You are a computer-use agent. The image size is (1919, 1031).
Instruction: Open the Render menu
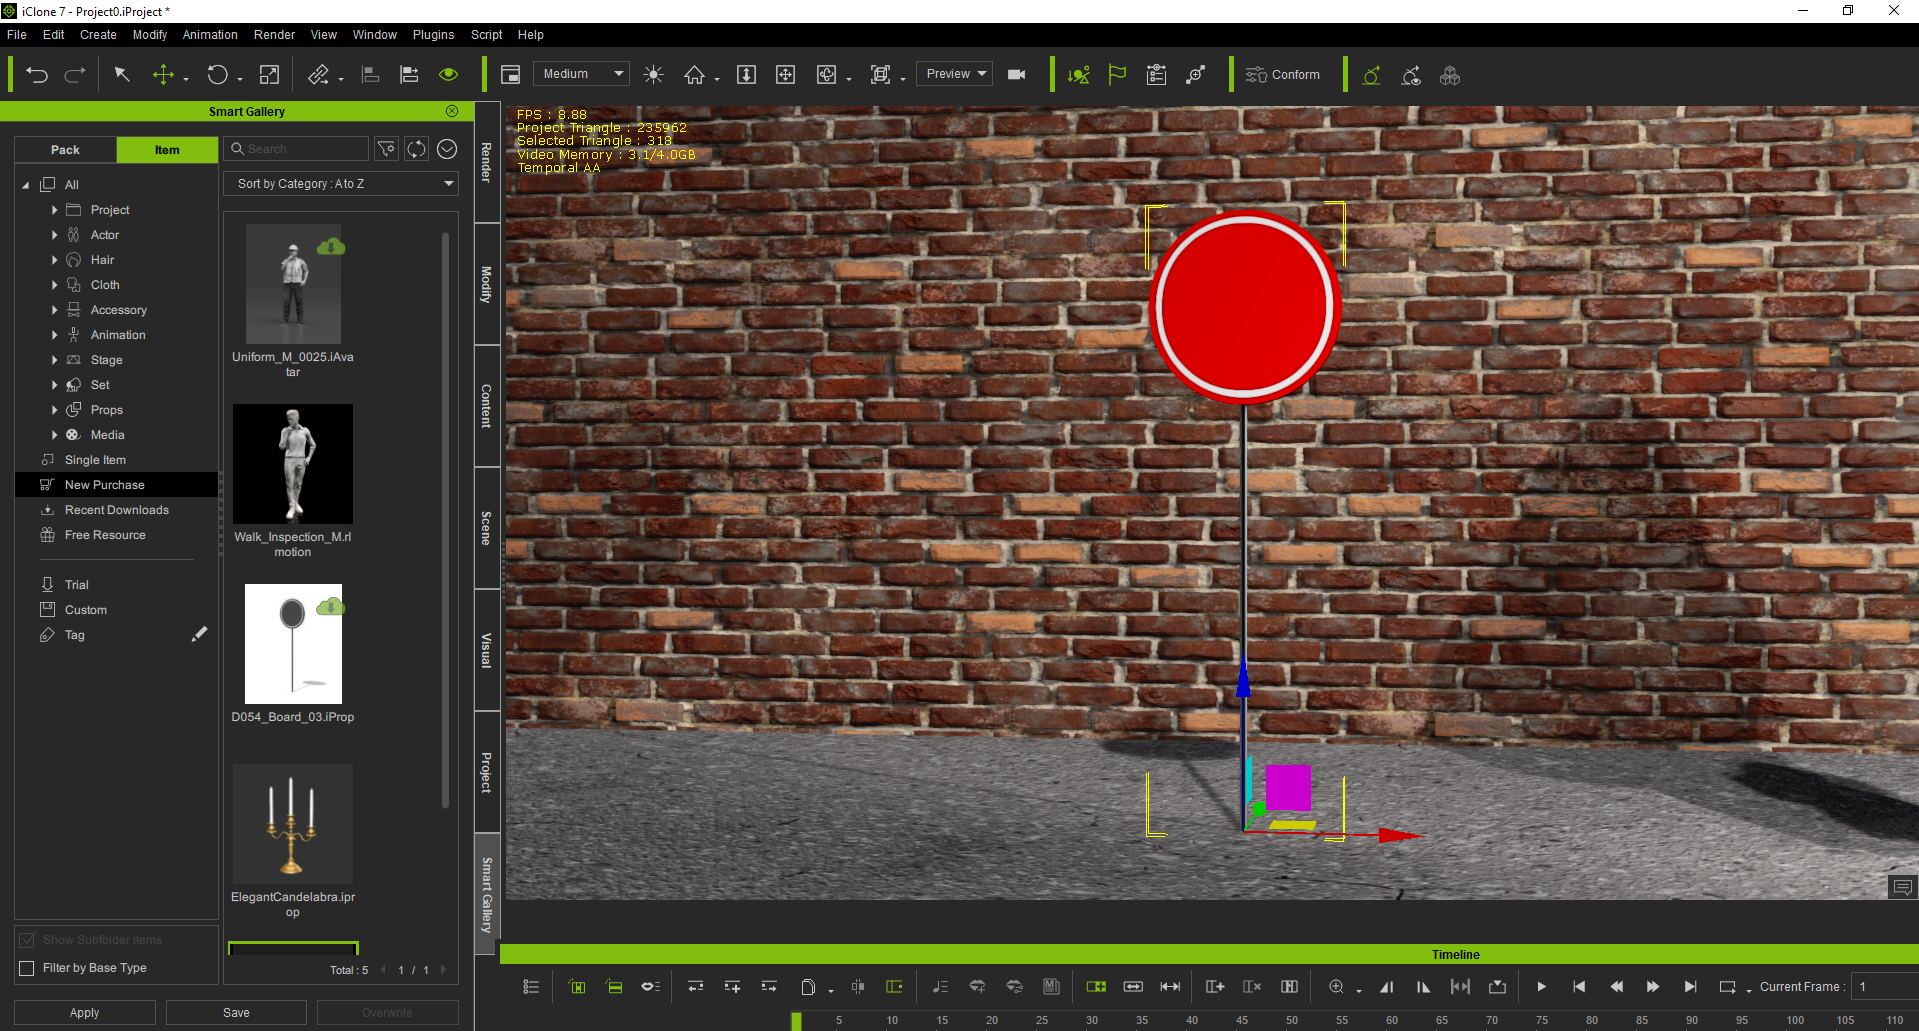pyautogui.click(x=274, y=35)
